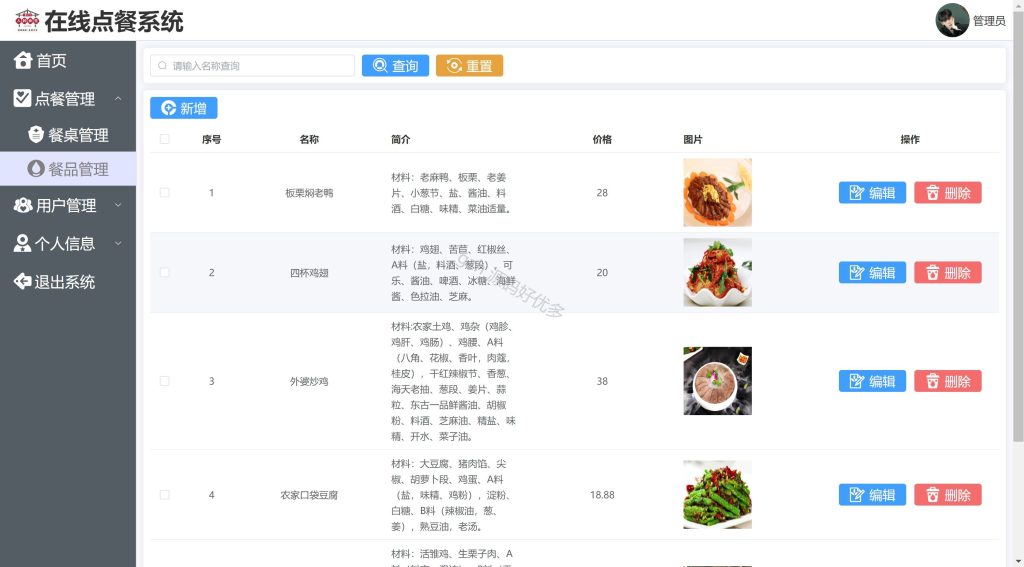
Task: Open 餐桌管理 in the sidebar
Action: click(68, 135)
